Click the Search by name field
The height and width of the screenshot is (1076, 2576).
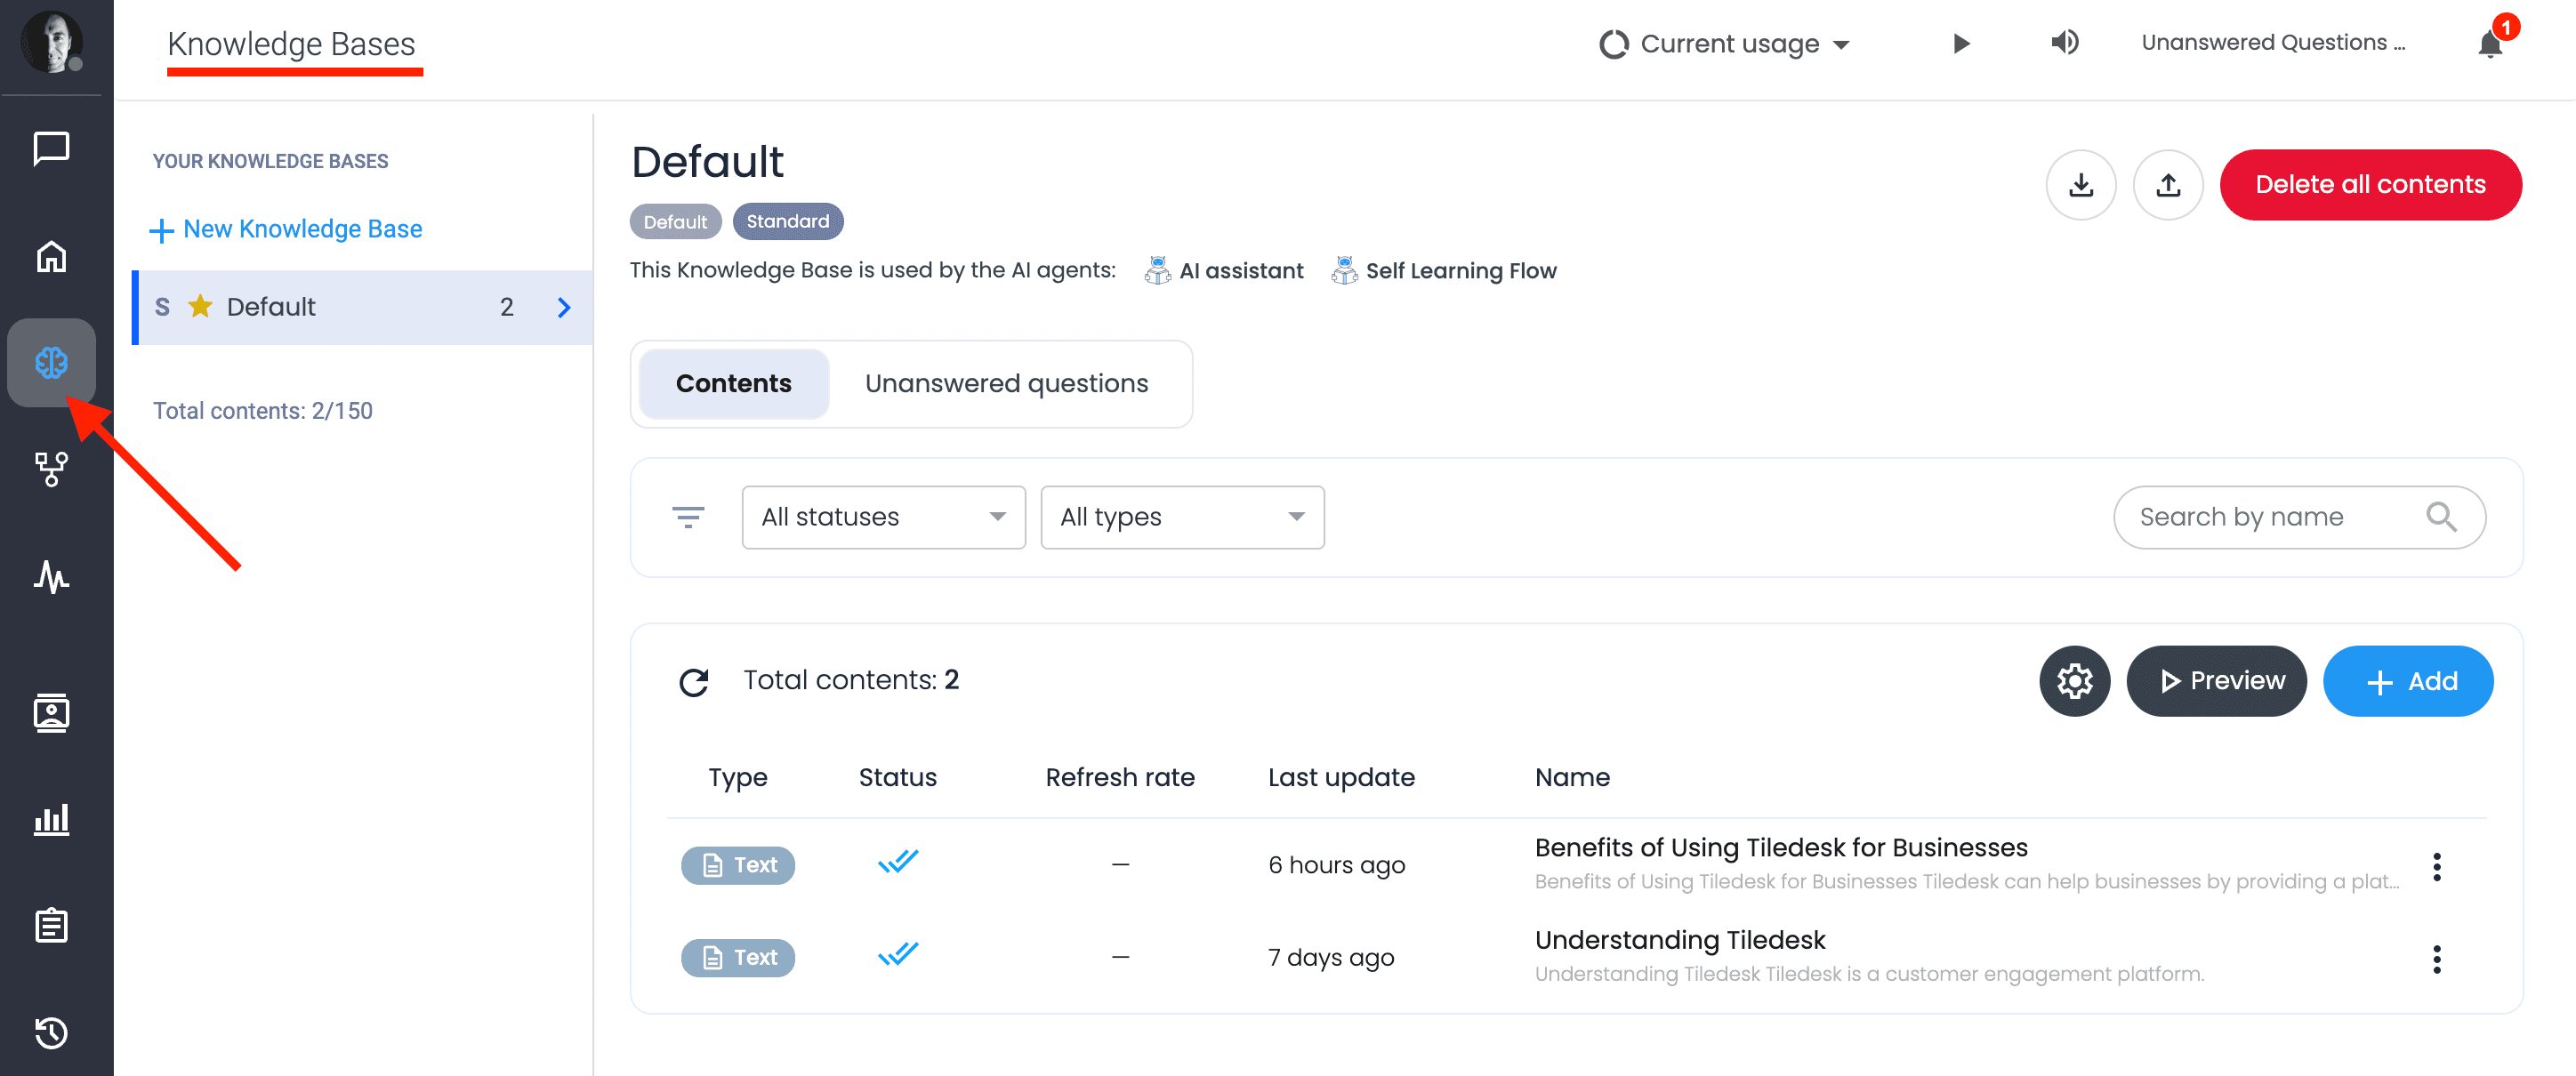coord(2299,517)
